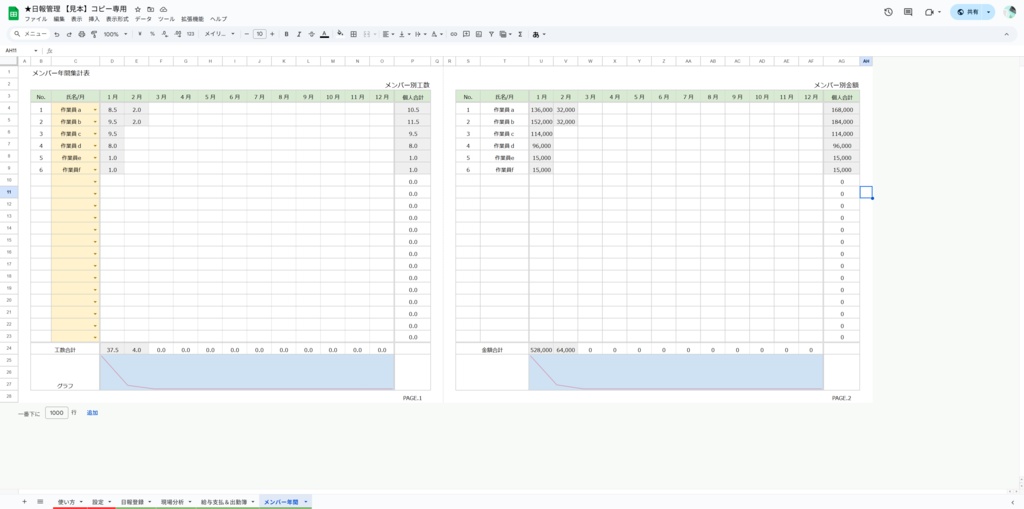Open vertical align dropdown
The height and width of the screenshot is (509, 1024).
tap(404, 34)
